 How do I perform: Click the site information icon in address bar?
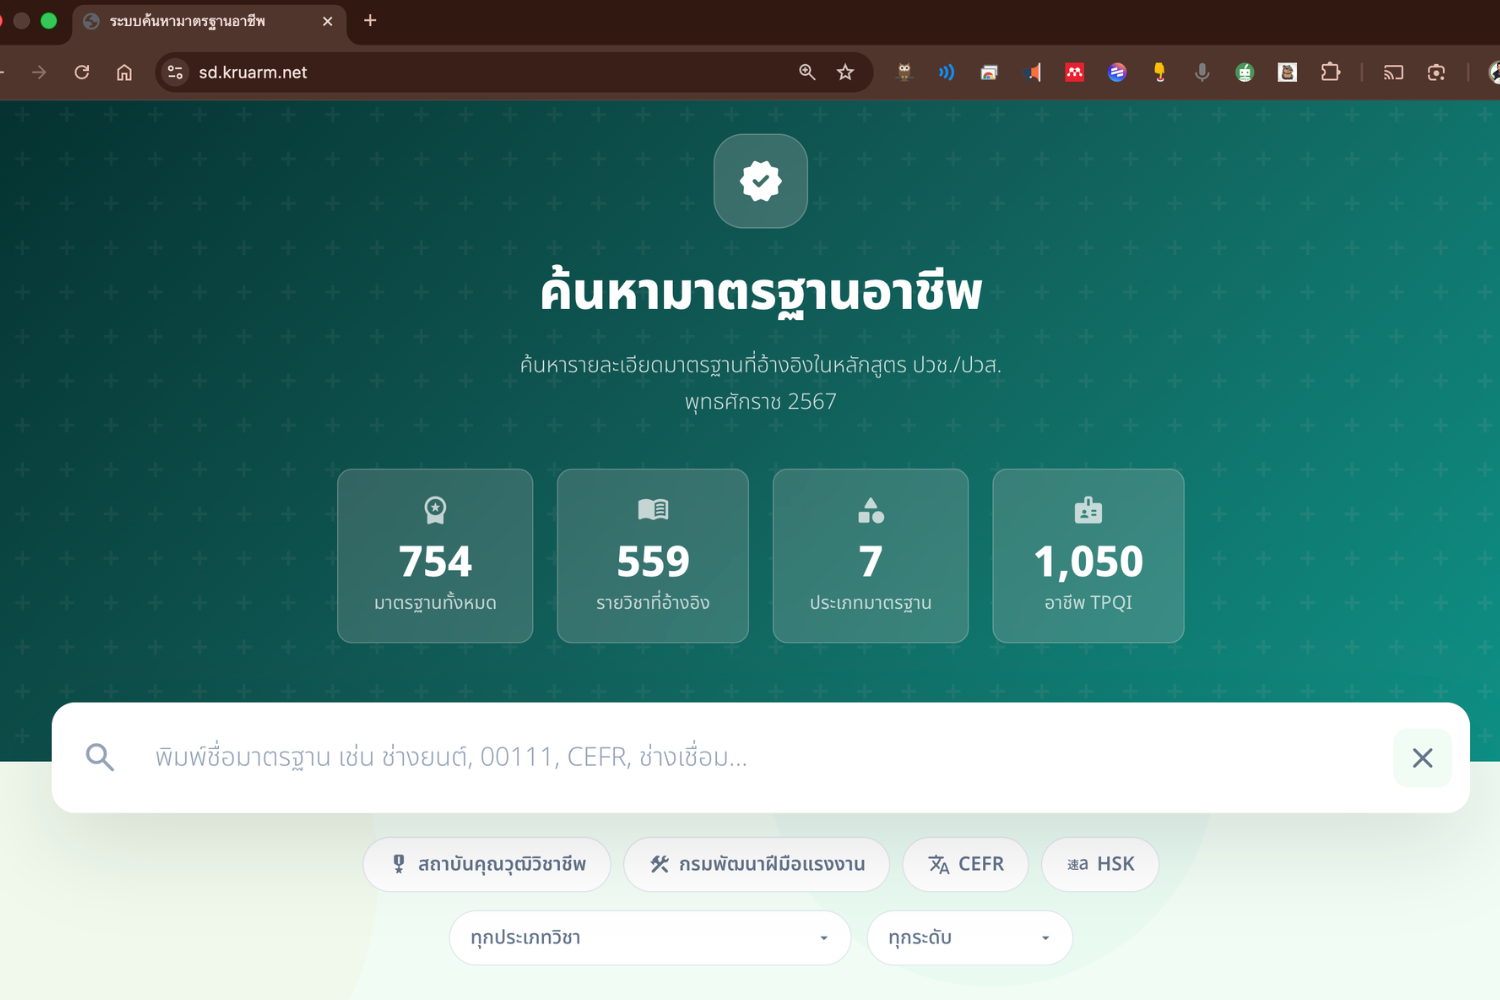175,72
